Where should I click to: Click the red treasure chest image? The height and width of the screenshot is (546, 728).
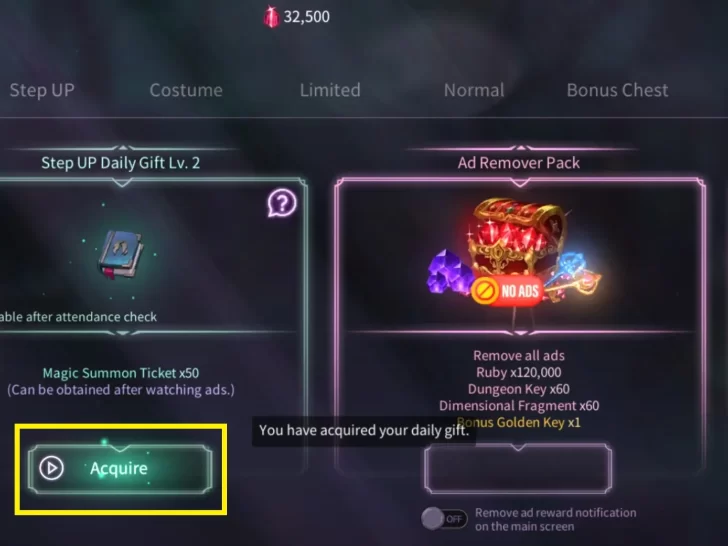pos(516,241)
